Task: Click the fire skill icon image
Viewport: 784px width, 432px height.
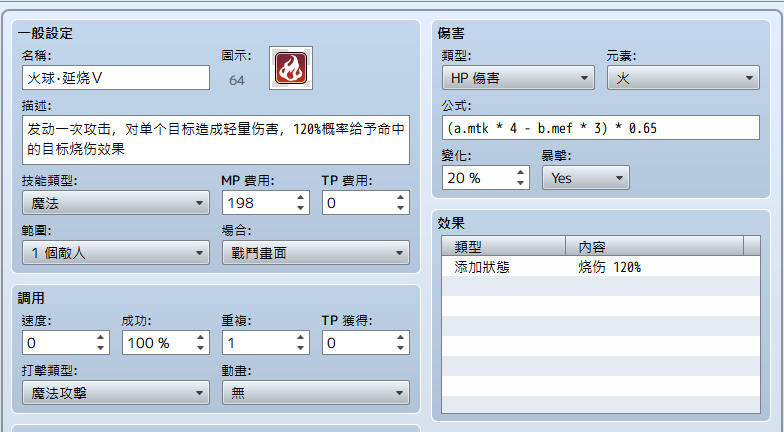Action: point(291,68)
